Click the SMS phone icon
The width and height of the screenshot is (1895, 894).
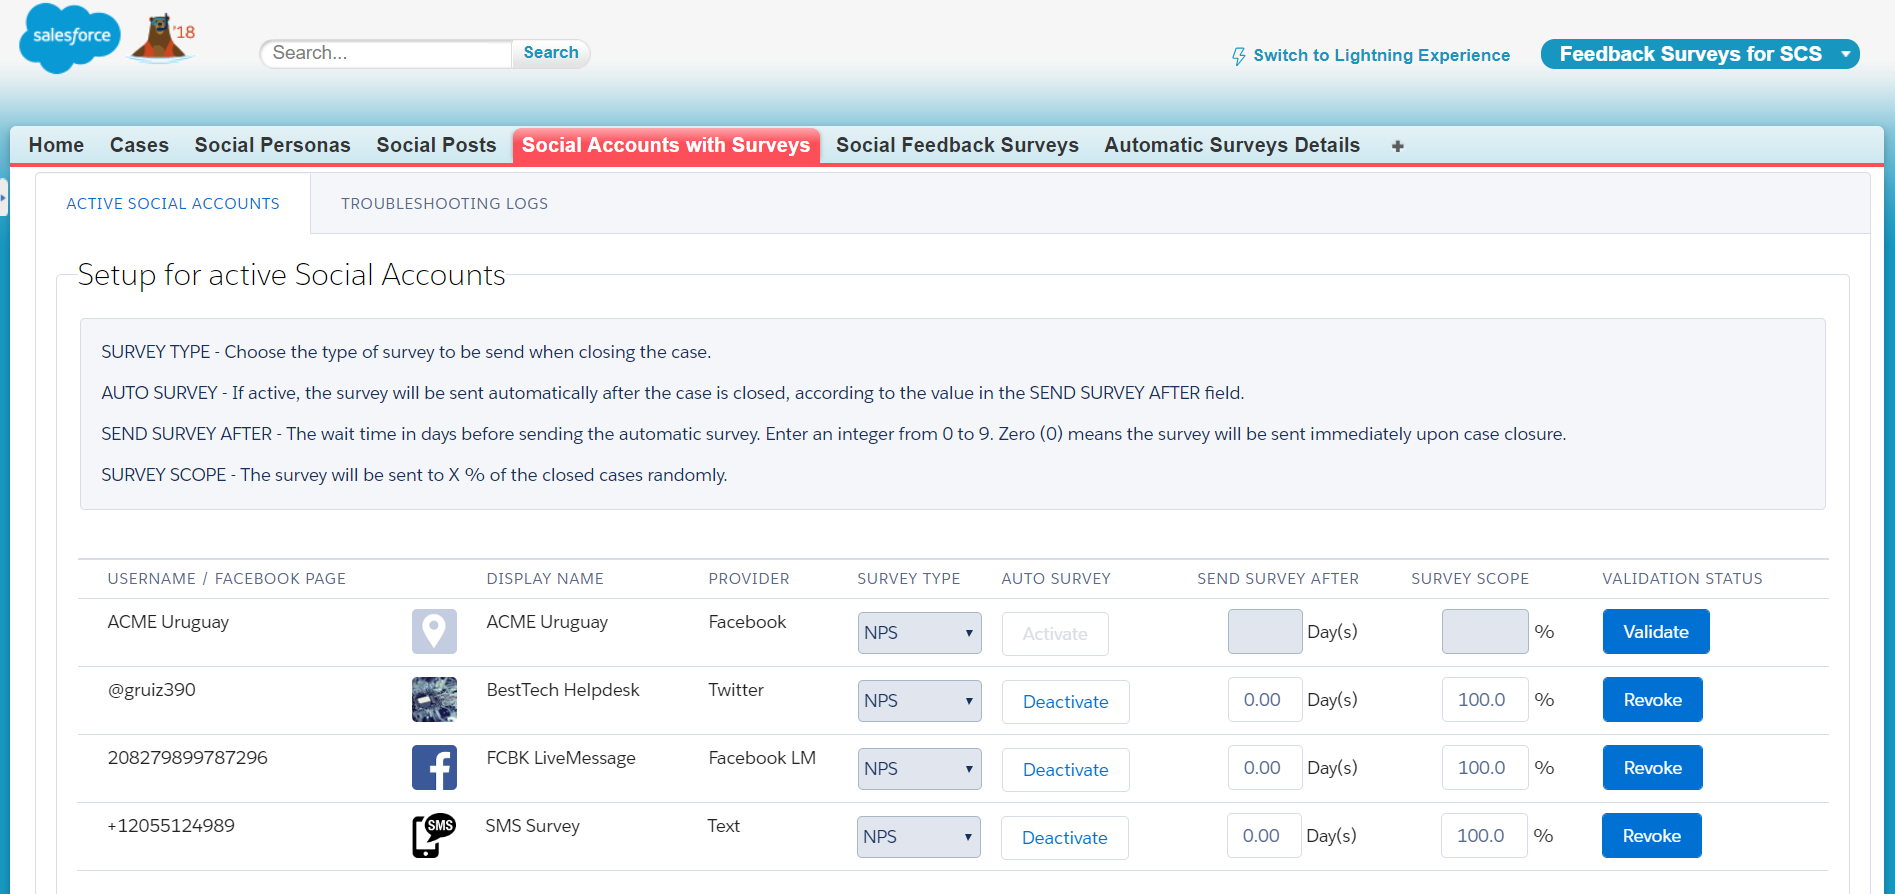pyautogui.click(x=434, y=836)
